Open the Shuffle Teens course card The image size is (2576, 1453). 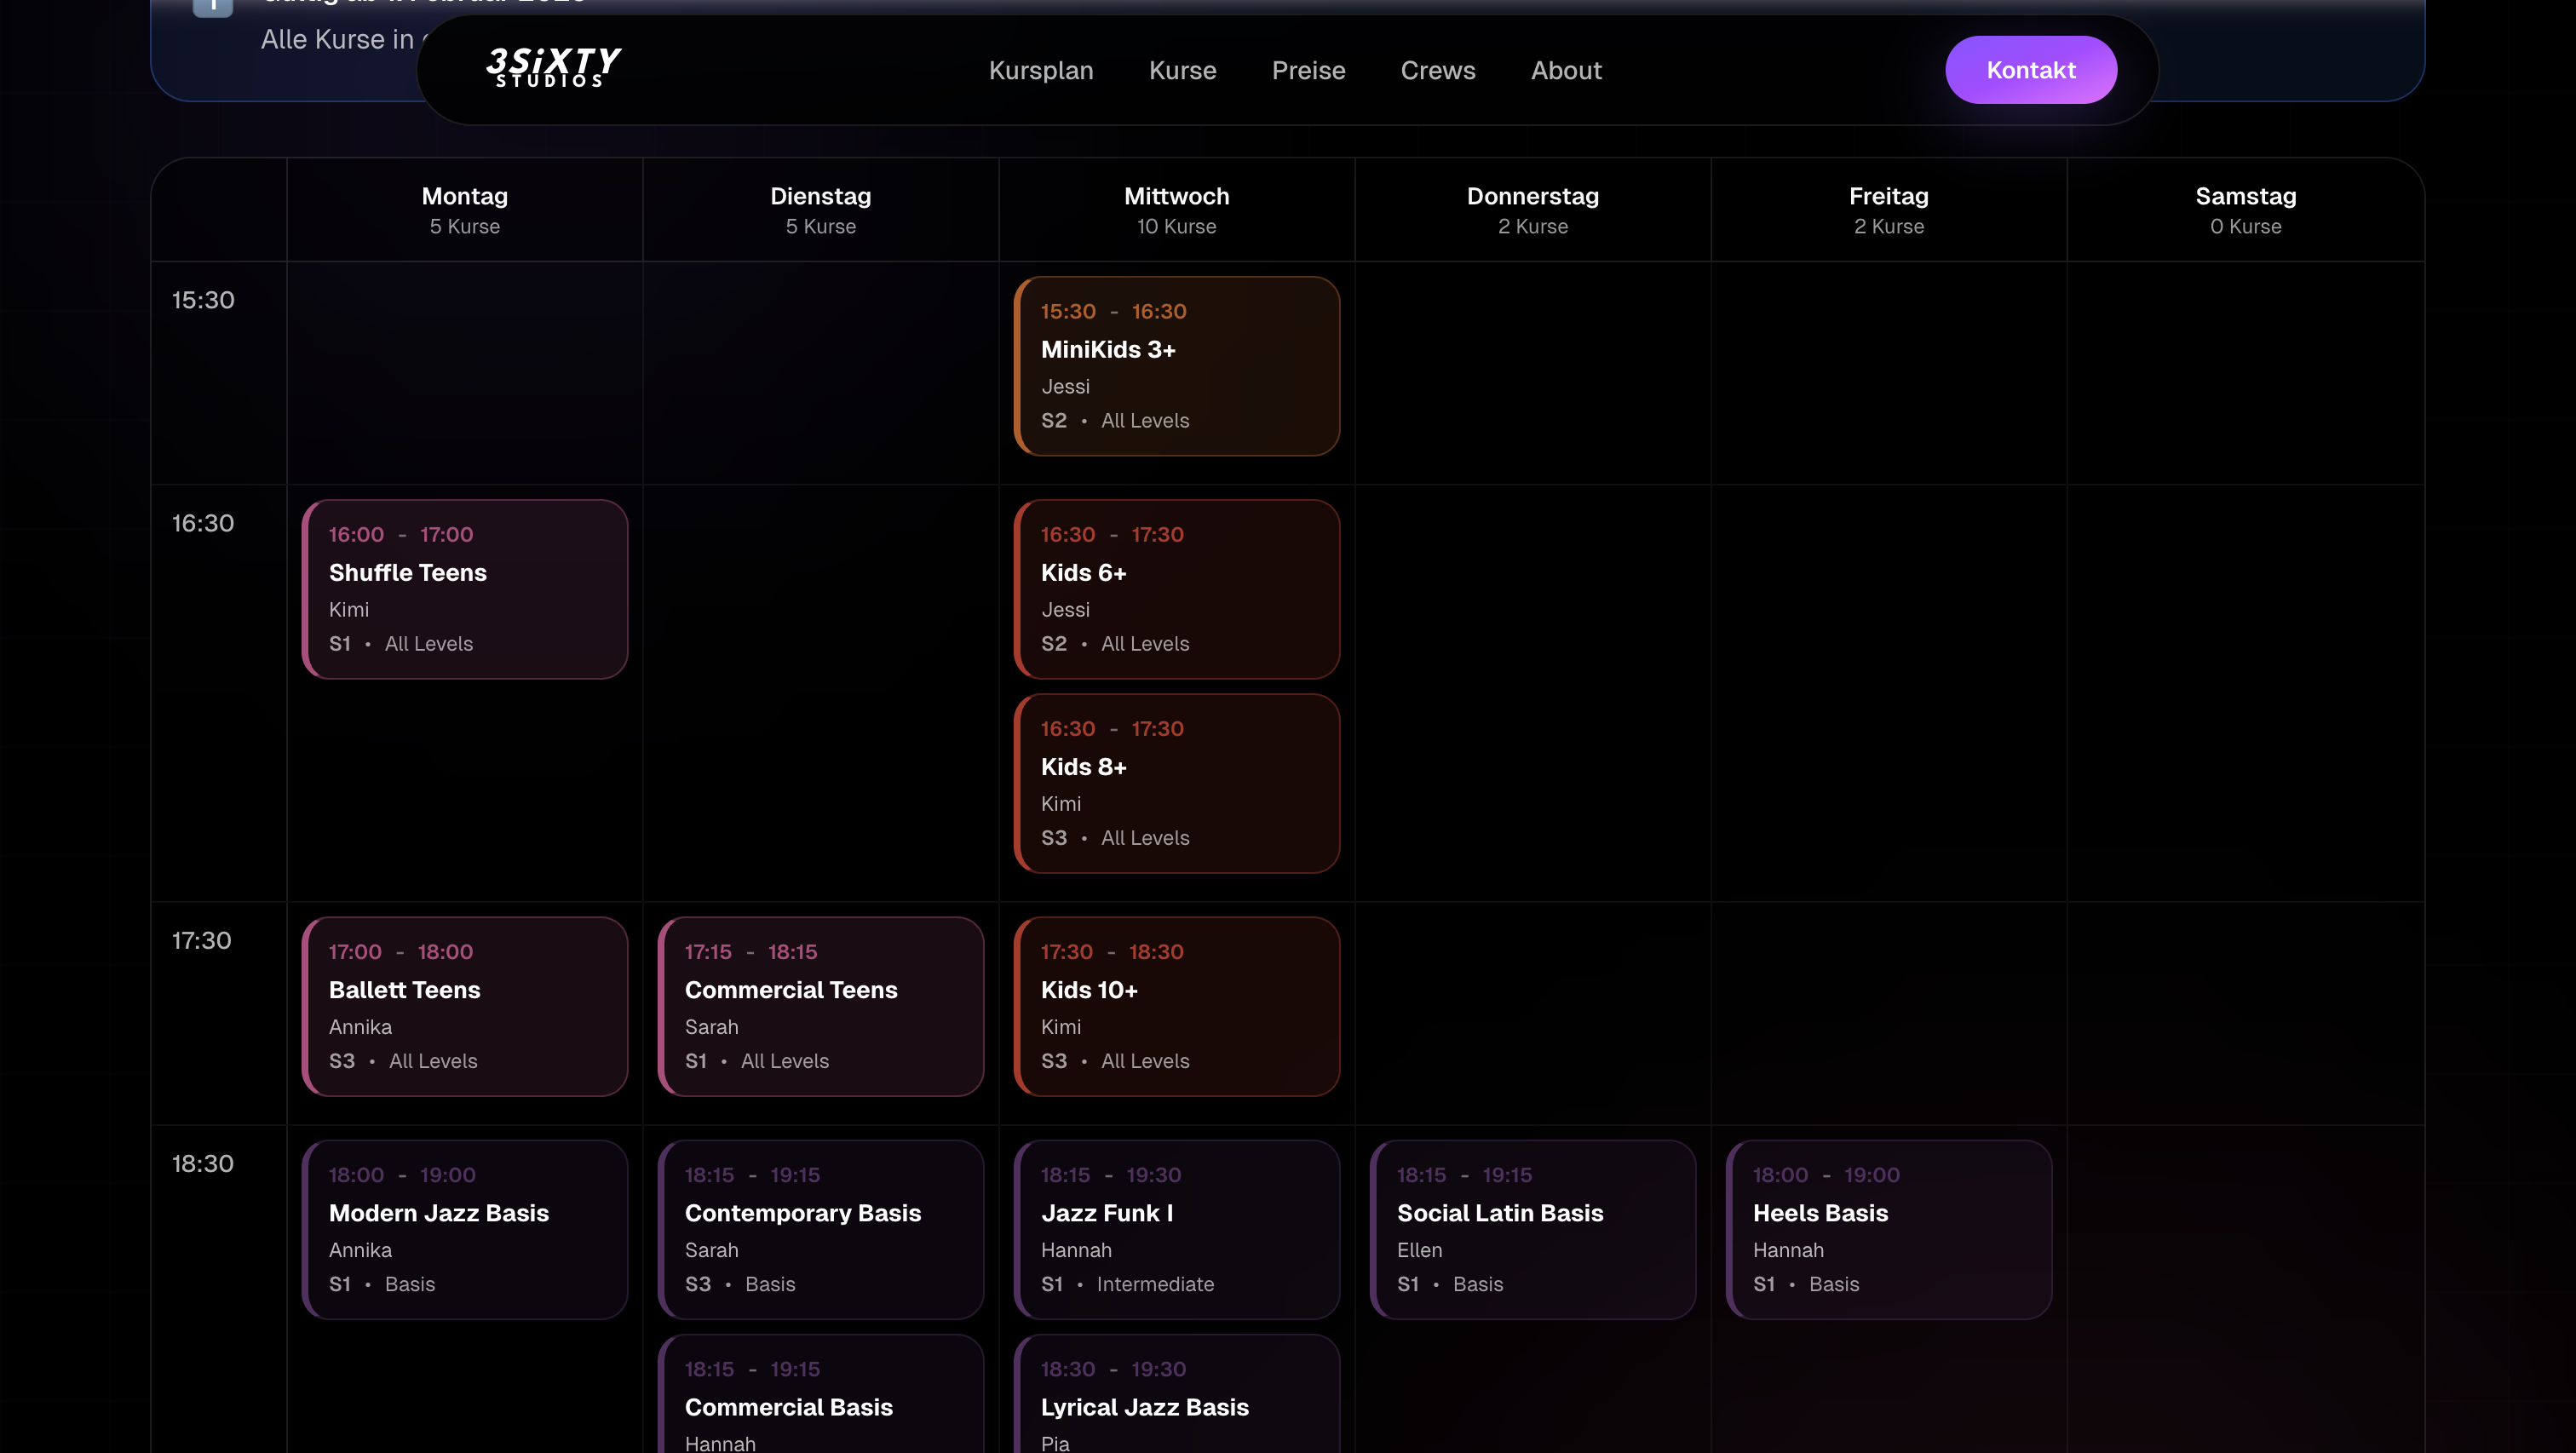coord(464,589)
